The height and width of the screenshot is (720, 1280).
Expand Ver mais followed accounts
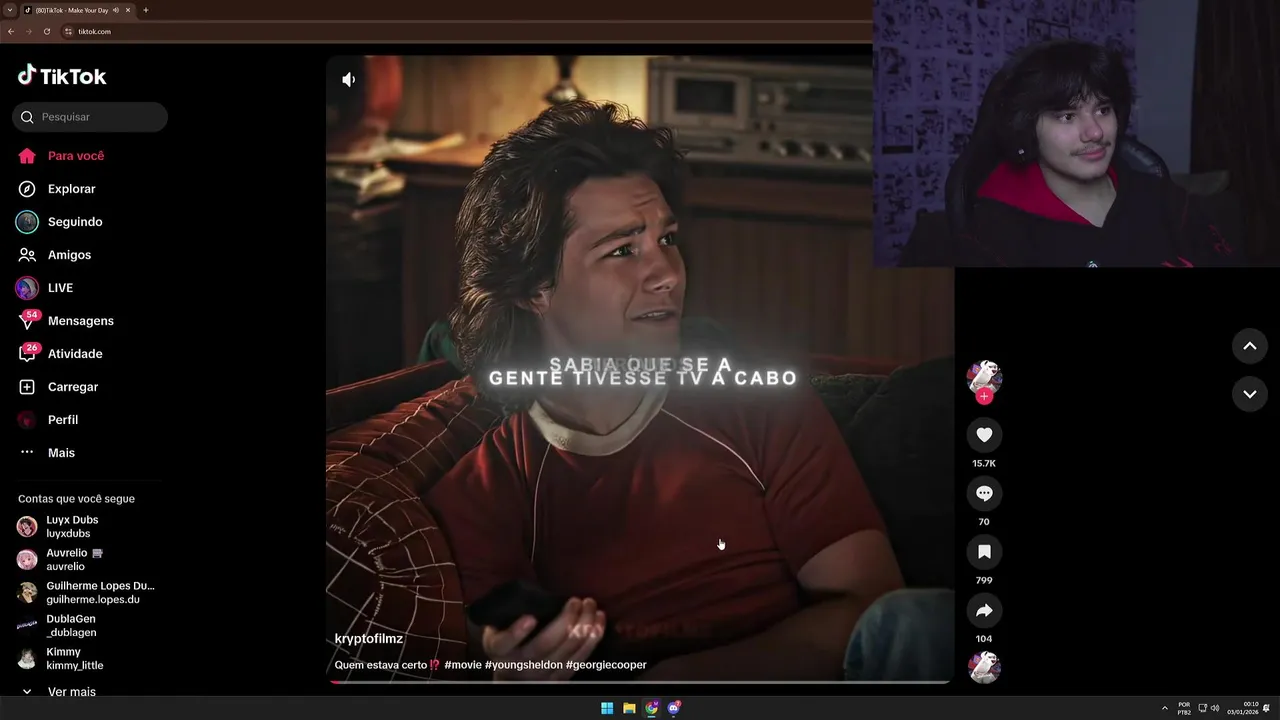tap(60, 691)
